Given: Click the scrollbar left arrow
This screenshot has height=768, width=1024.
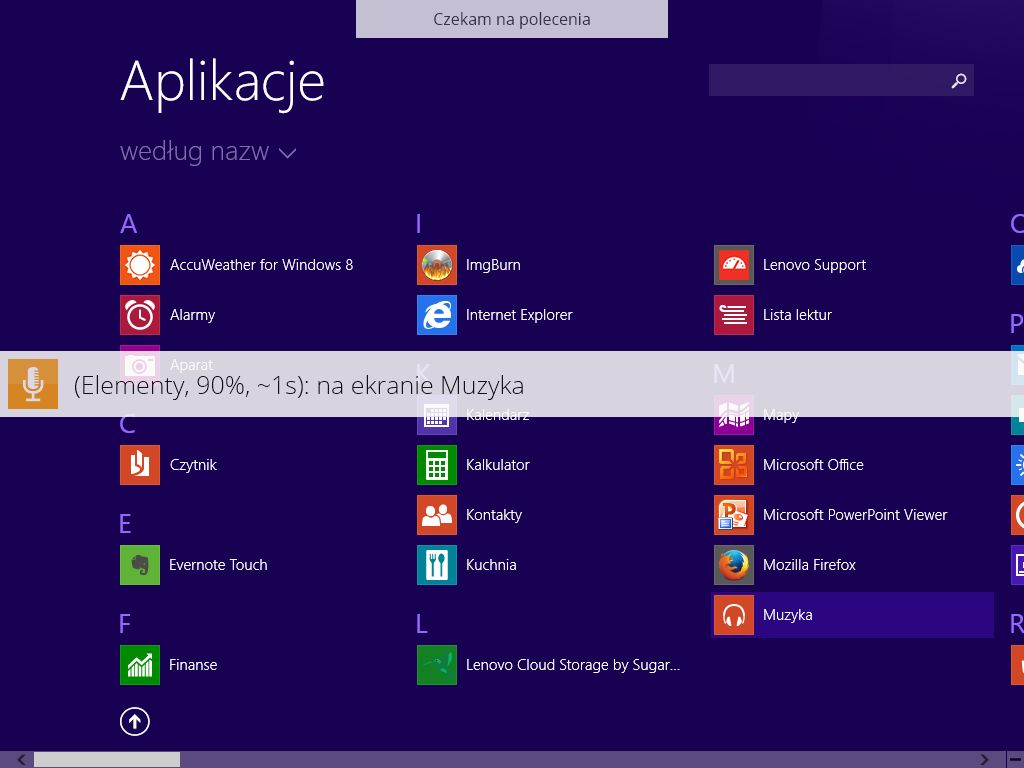Looking at the screenshot, I should (x=22, y=760).
